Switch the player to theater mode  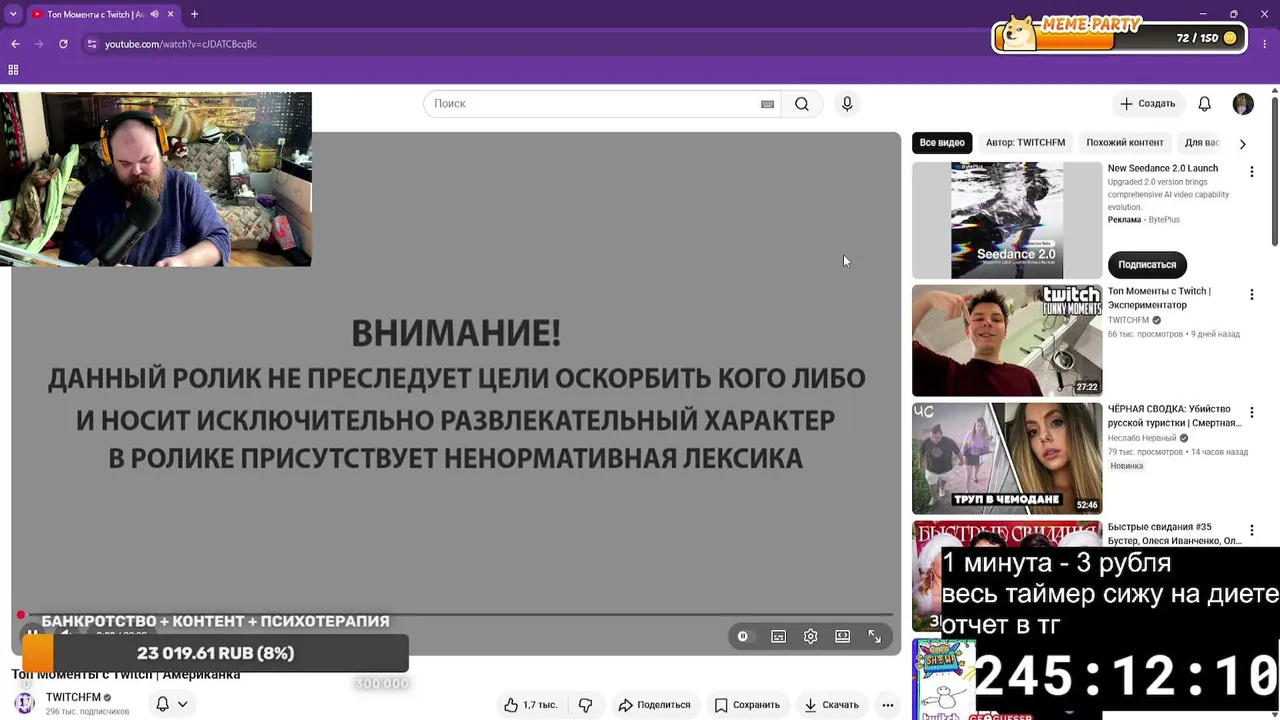[x=843, y=636]
